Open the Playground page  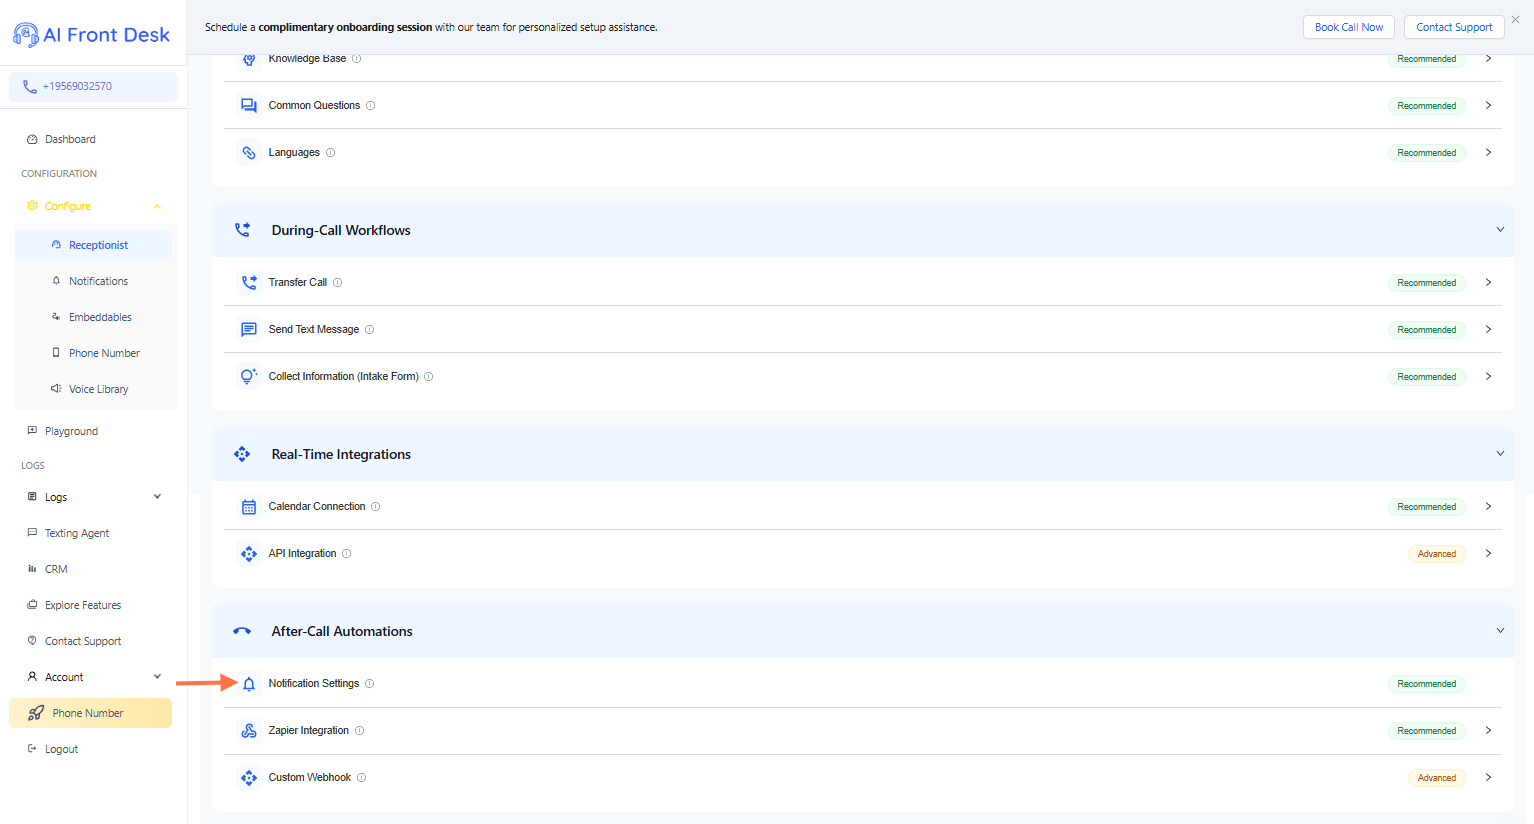point(62,431)
